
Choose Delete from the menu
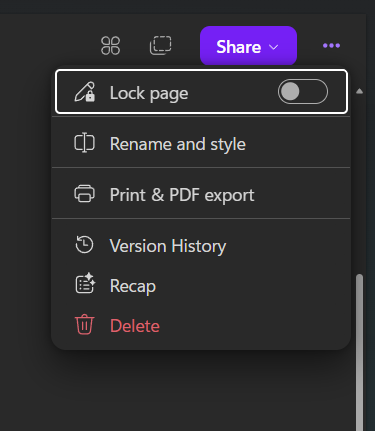coord(201,326)
